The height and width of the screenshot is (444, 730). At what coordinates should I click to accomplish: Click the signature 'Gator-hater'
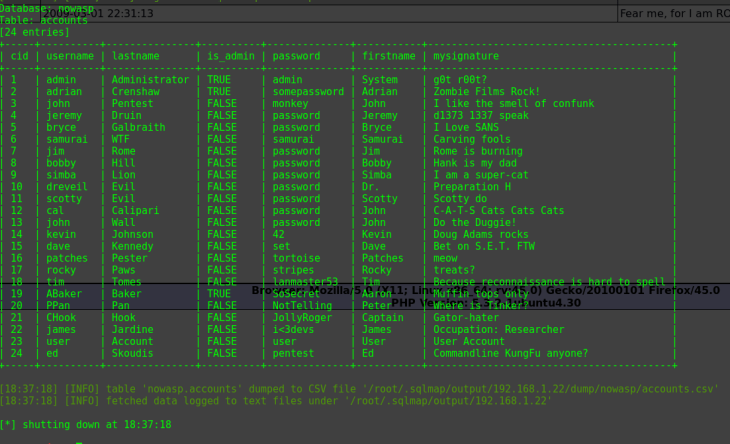(x=466, y=318)
